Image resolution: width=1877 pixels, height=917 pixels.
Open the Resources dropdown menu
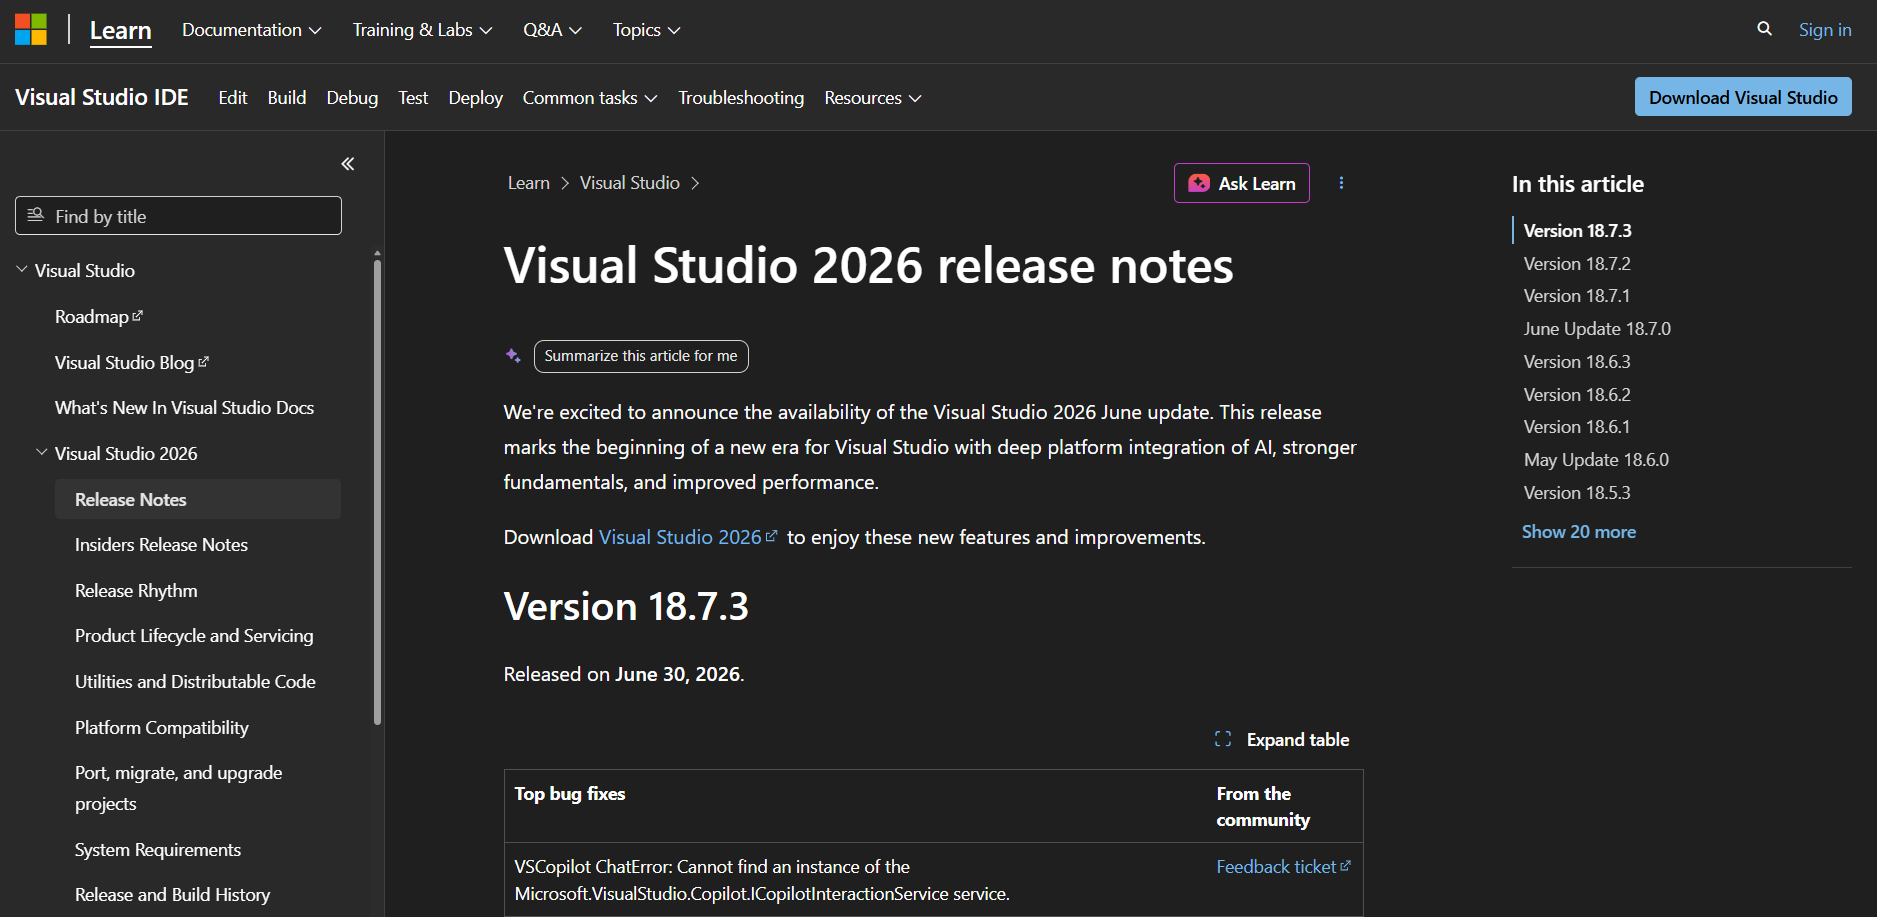pos(873,98)
